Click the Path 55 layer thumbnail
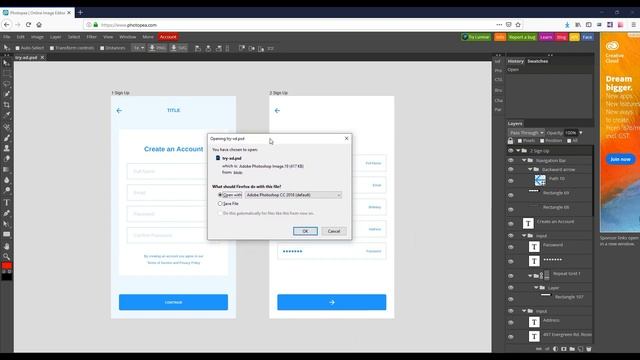Viewport: 640px width, 360px height. click(x=540, y=180)
